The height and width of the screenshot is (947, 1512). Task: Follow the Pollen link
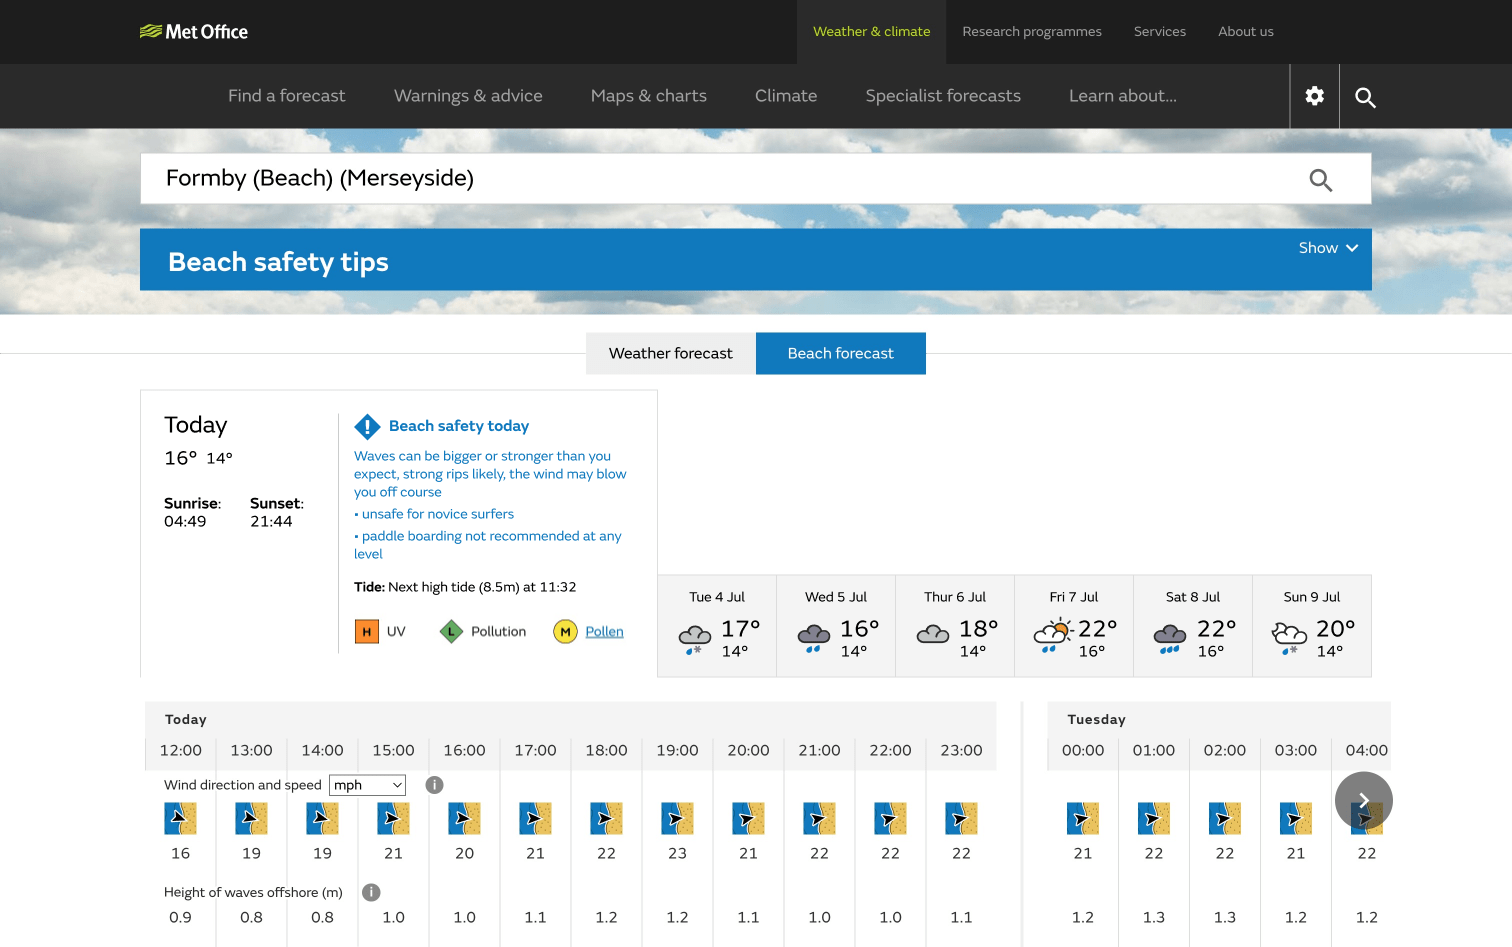tap(604, 632)
